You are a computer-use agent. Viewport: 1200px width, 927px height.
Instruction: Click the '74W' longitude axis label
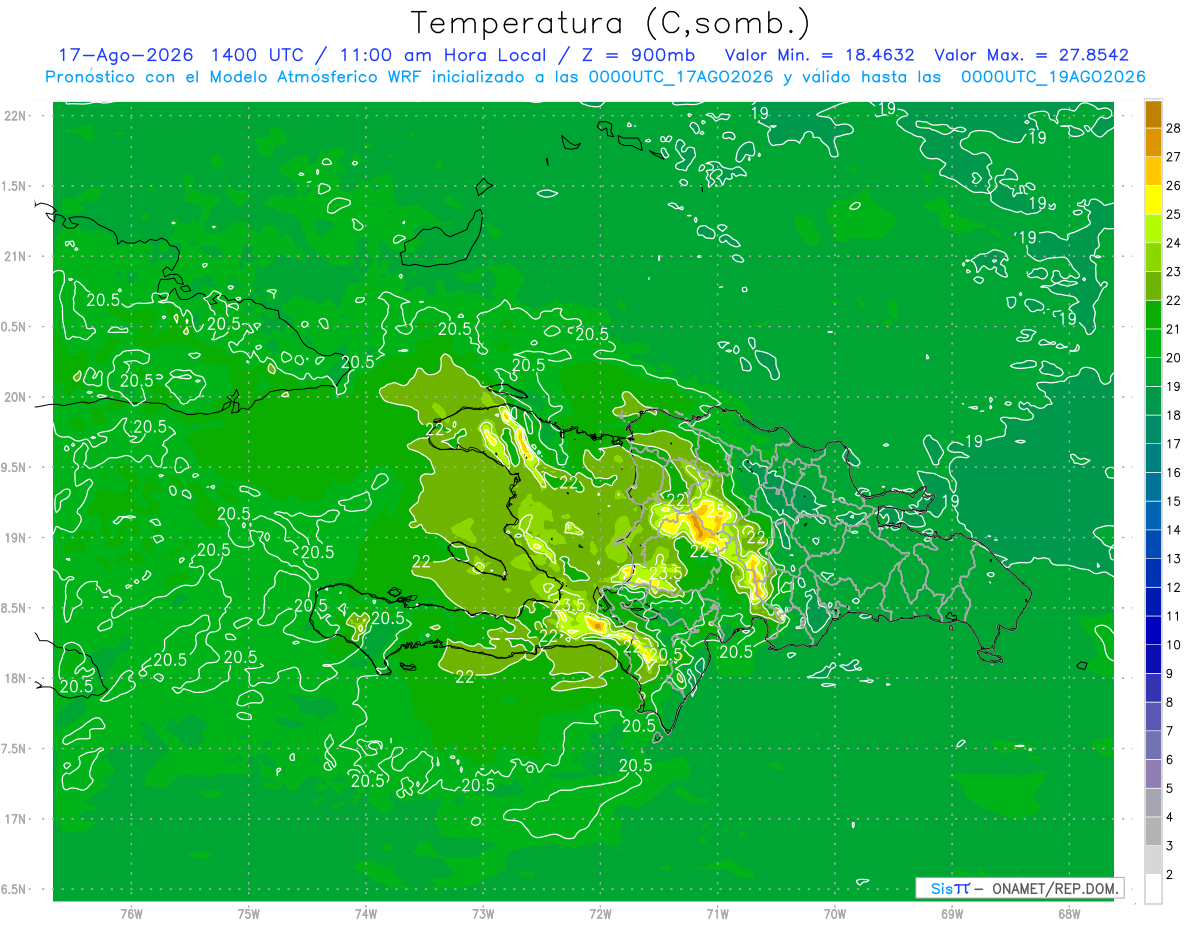tap(365, 914)
